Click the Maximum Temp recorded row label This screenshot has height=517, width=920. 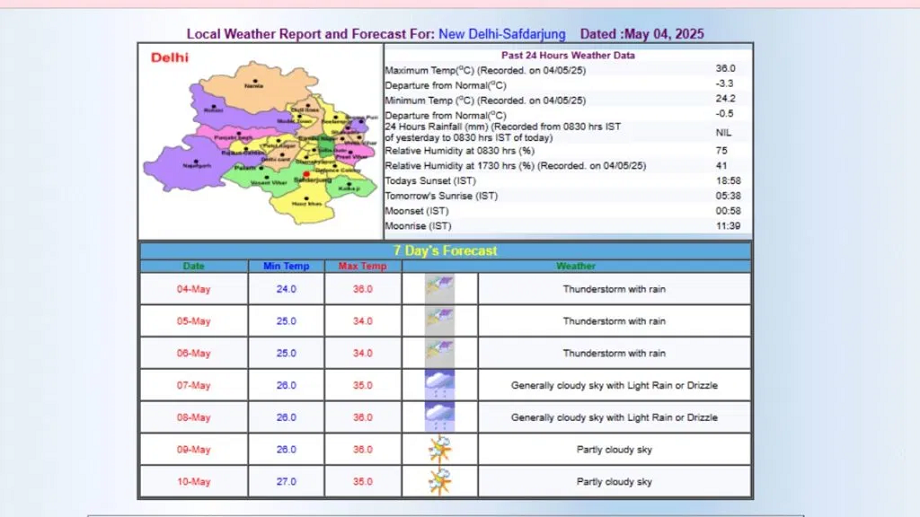point(485,70)
